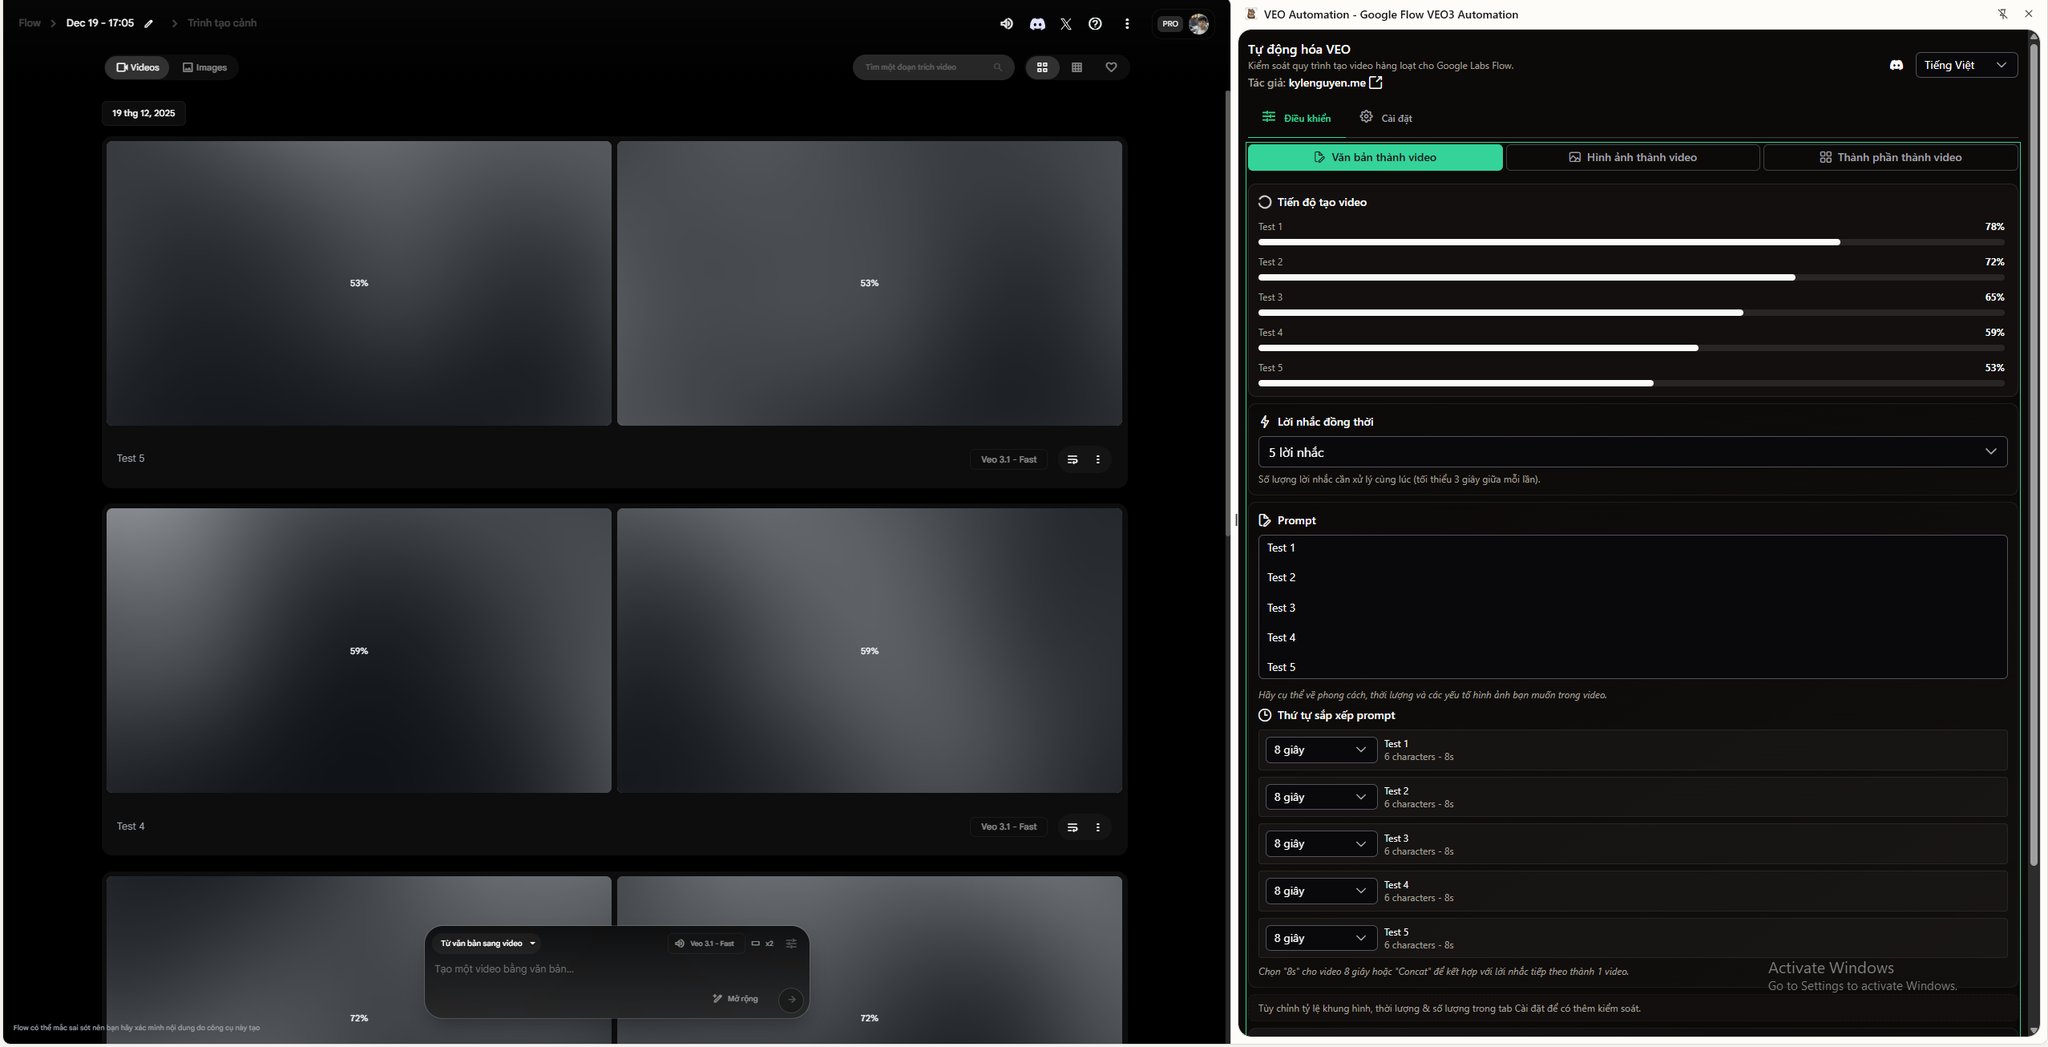Select the Thành phần thành video tab
Screen dimensions: 2048x1047
click(x=1890, y=158)
